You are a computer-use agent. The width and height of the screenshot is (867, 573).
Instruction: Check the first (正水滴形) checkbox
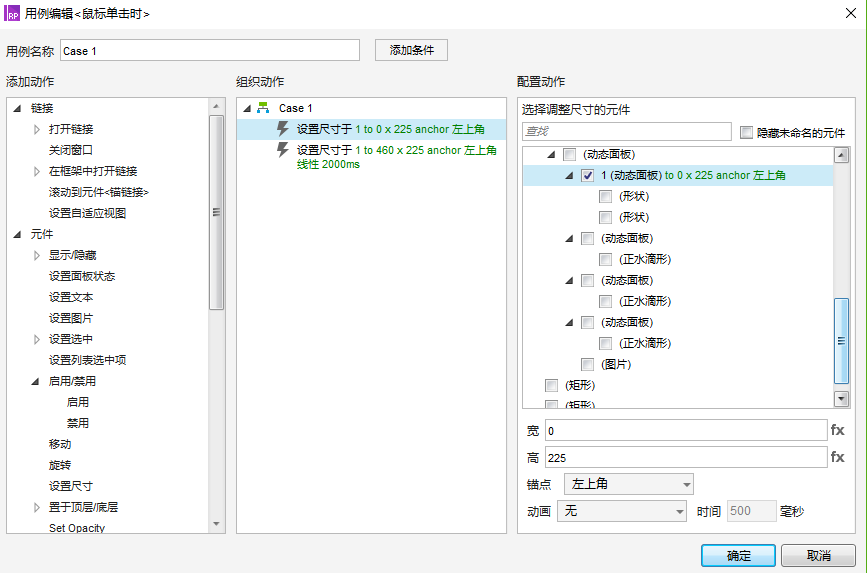pyautogui.click(x=605, y=259)
